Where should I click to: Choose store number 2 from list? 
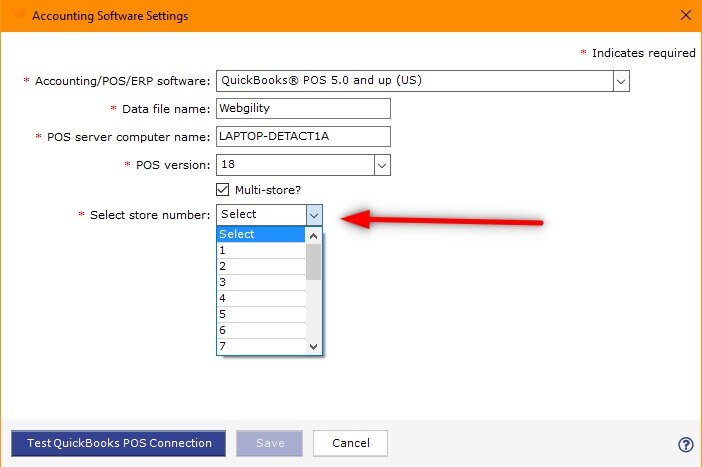click(262, 266)
